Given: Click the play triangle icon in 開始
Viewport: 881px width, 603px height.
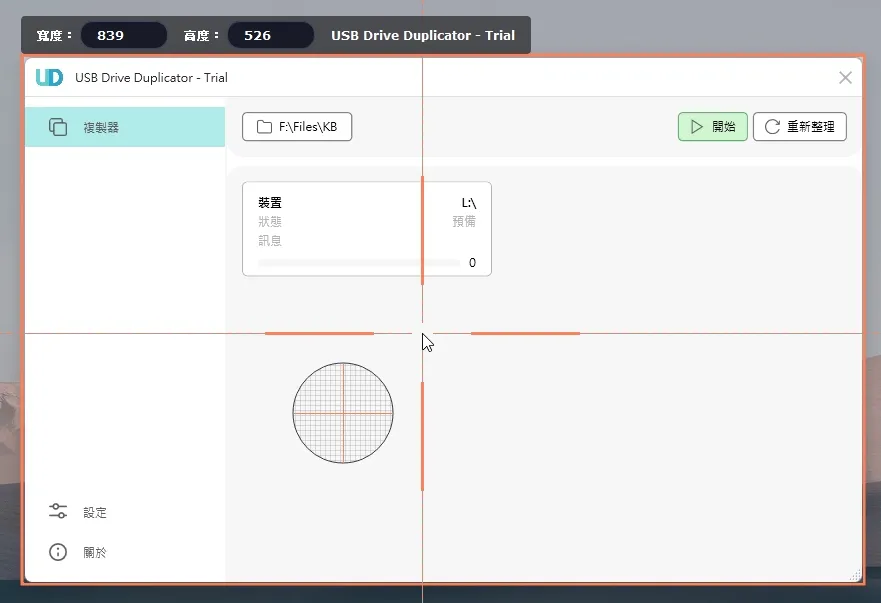Looking at the screenshot, I should [x=697, y=127].
